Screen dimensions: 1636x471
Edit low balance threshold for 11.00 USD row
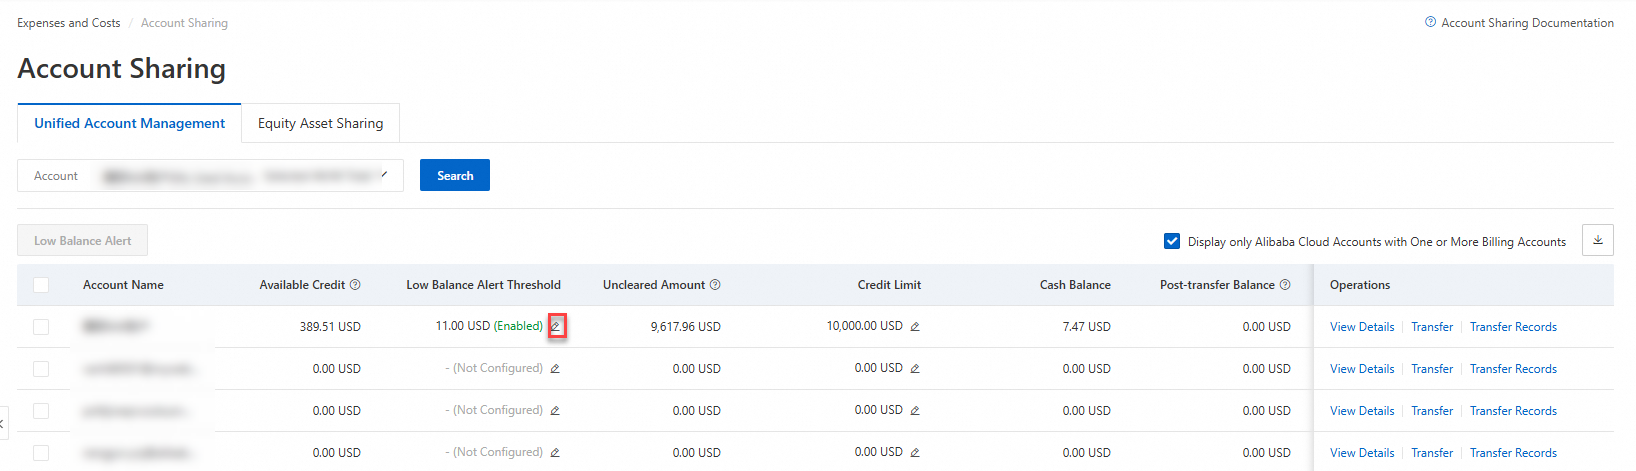click(556, 326)
